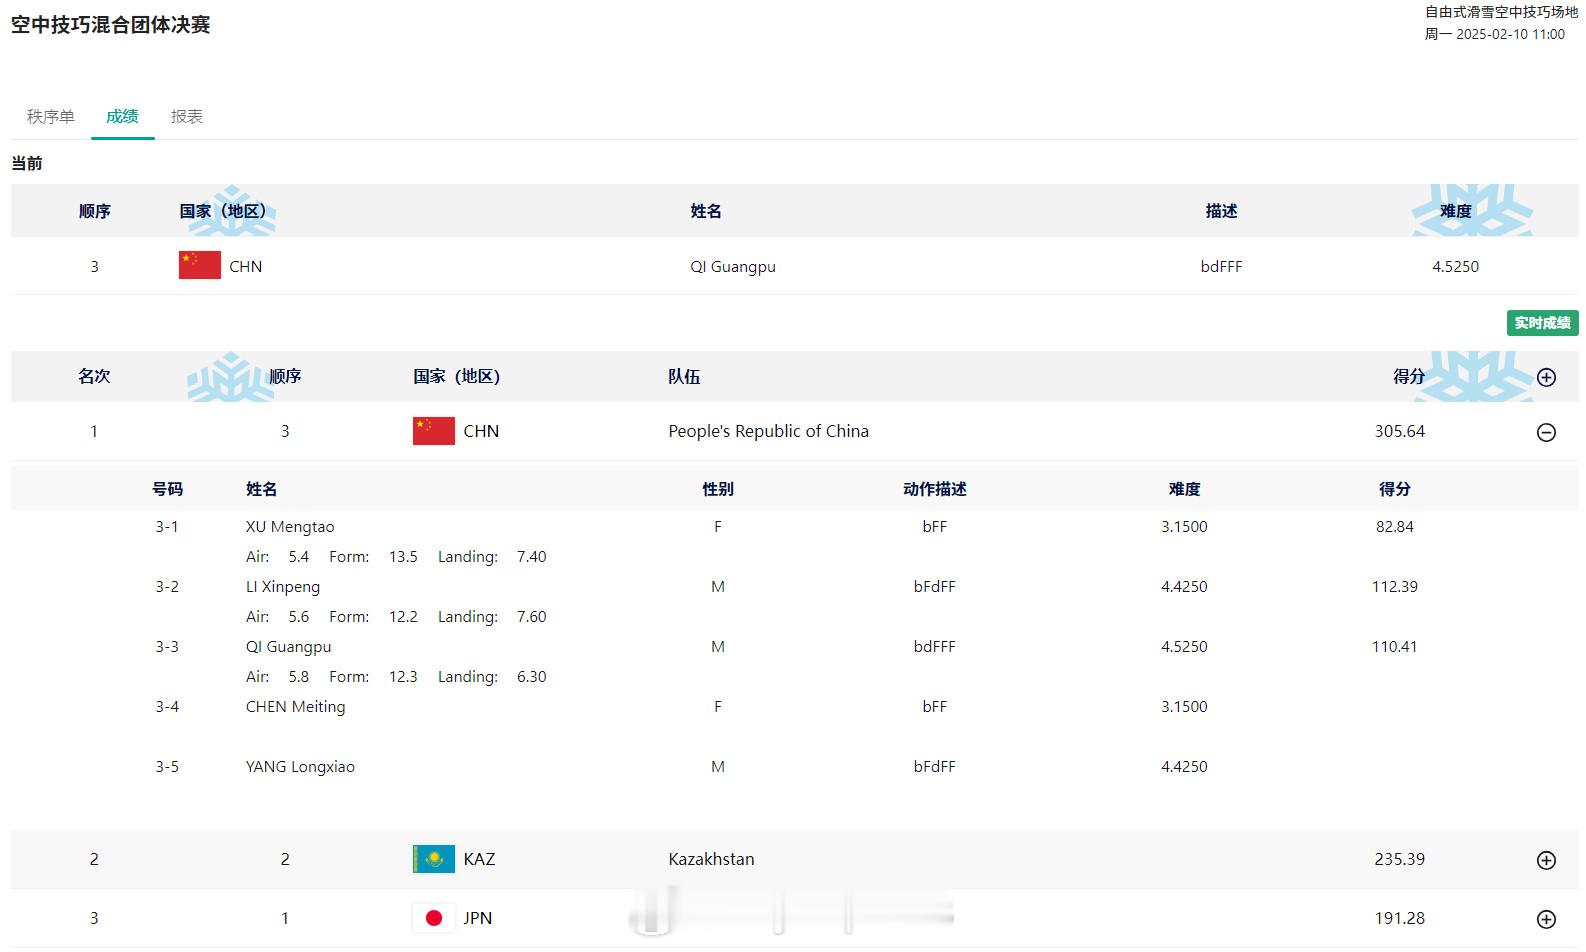Click the China flag in current athlete row
Screen dimensions: 1586x952
point(200,265)
